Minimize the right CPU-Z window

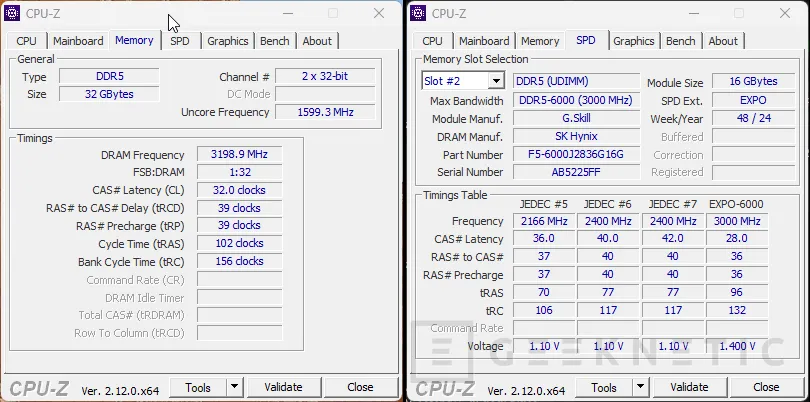(694, 13)
